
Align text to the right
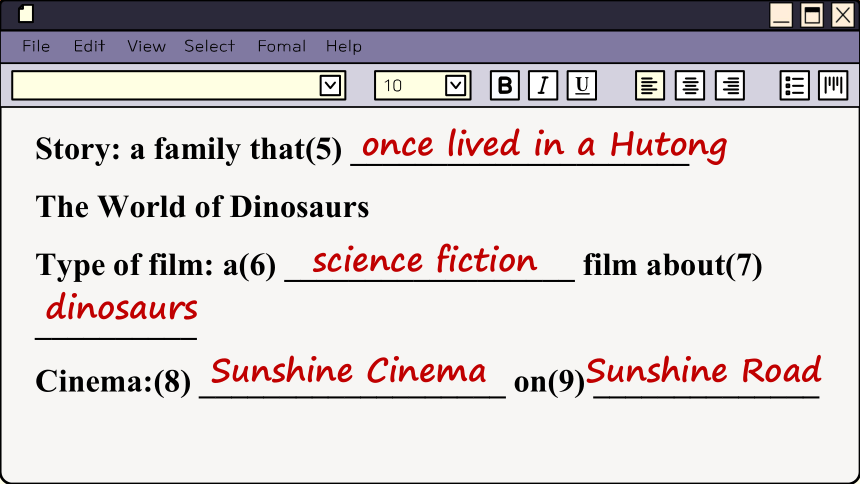coord(730,85)
